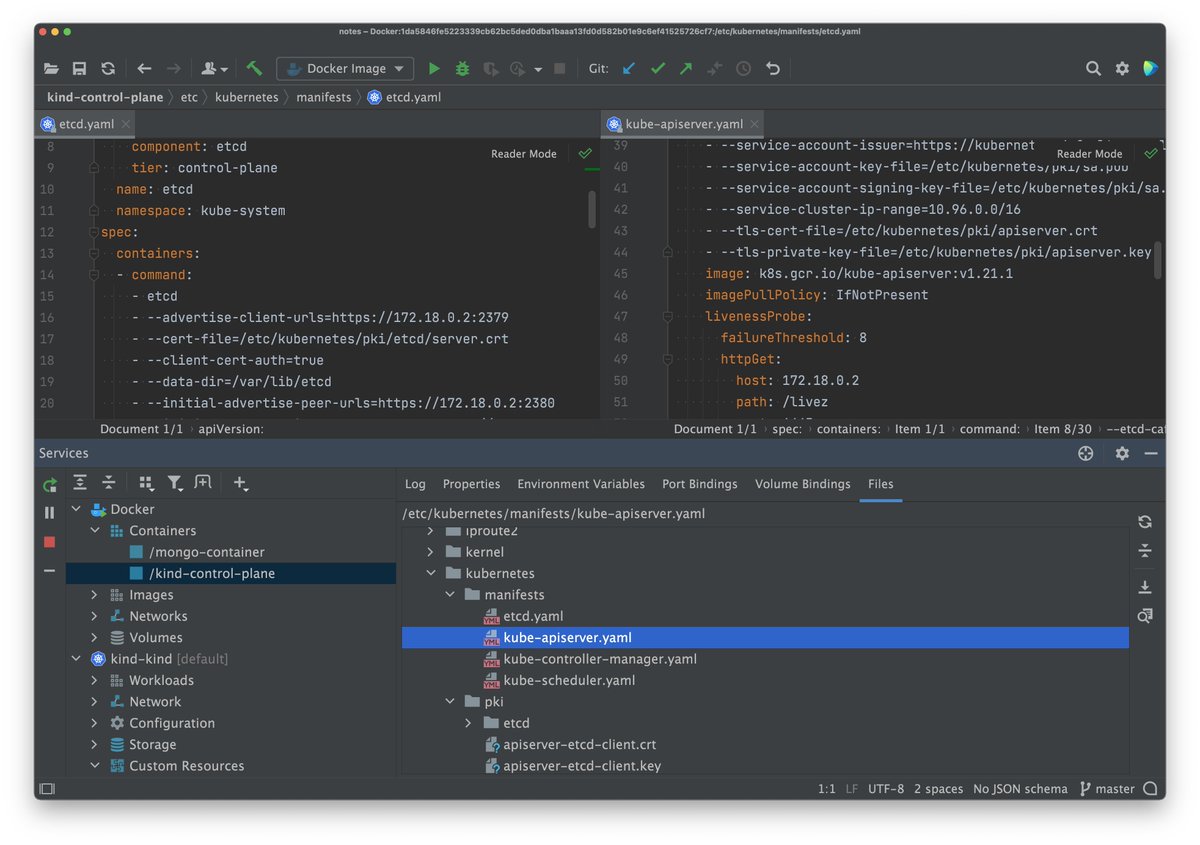Click the Download file icon in Files panel
The width and height of the screenshot is (1200, 845).
[x=1144, y=588]
